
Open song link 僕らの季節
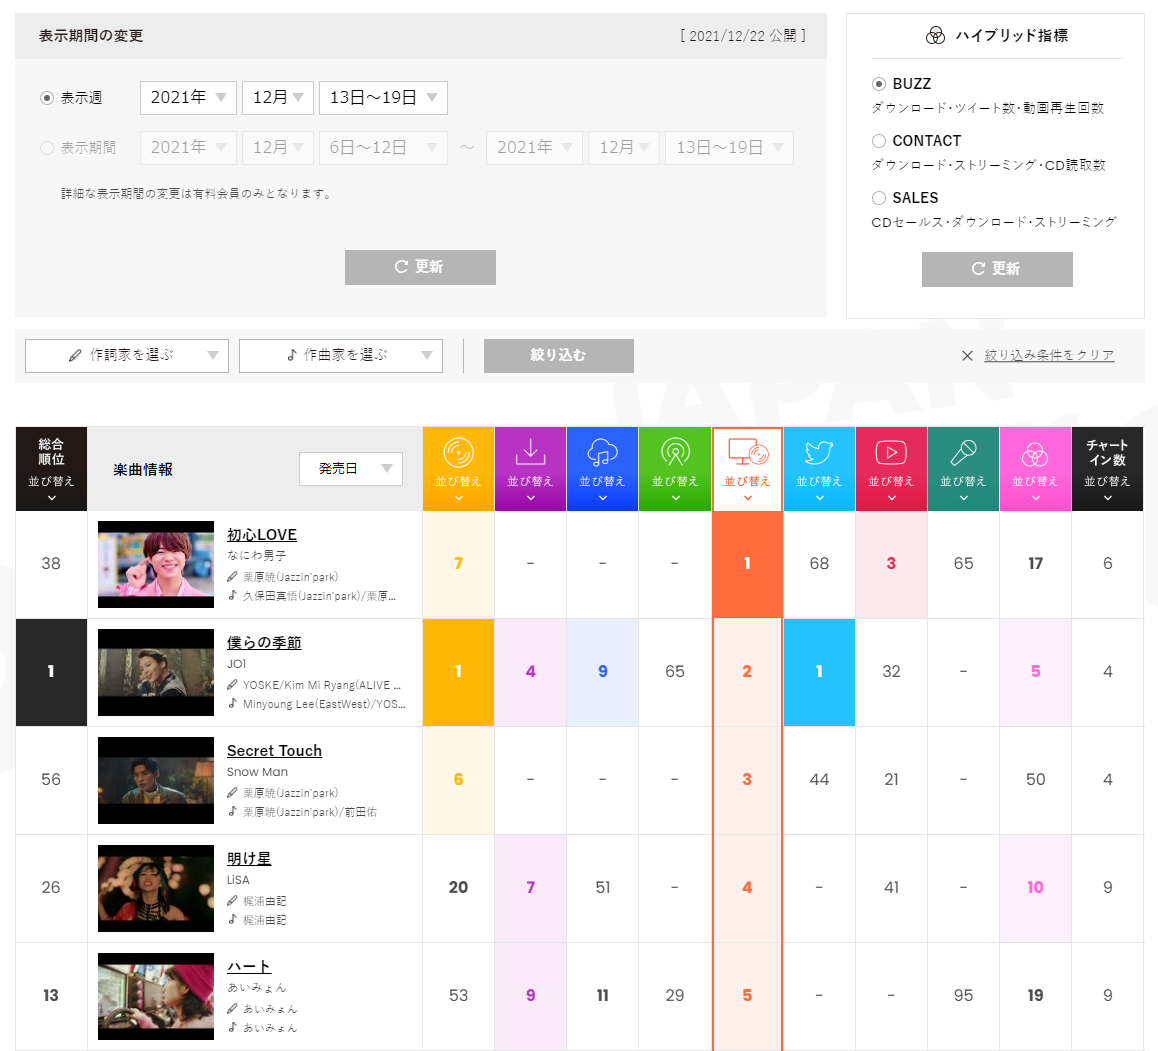tap(264, 643)
